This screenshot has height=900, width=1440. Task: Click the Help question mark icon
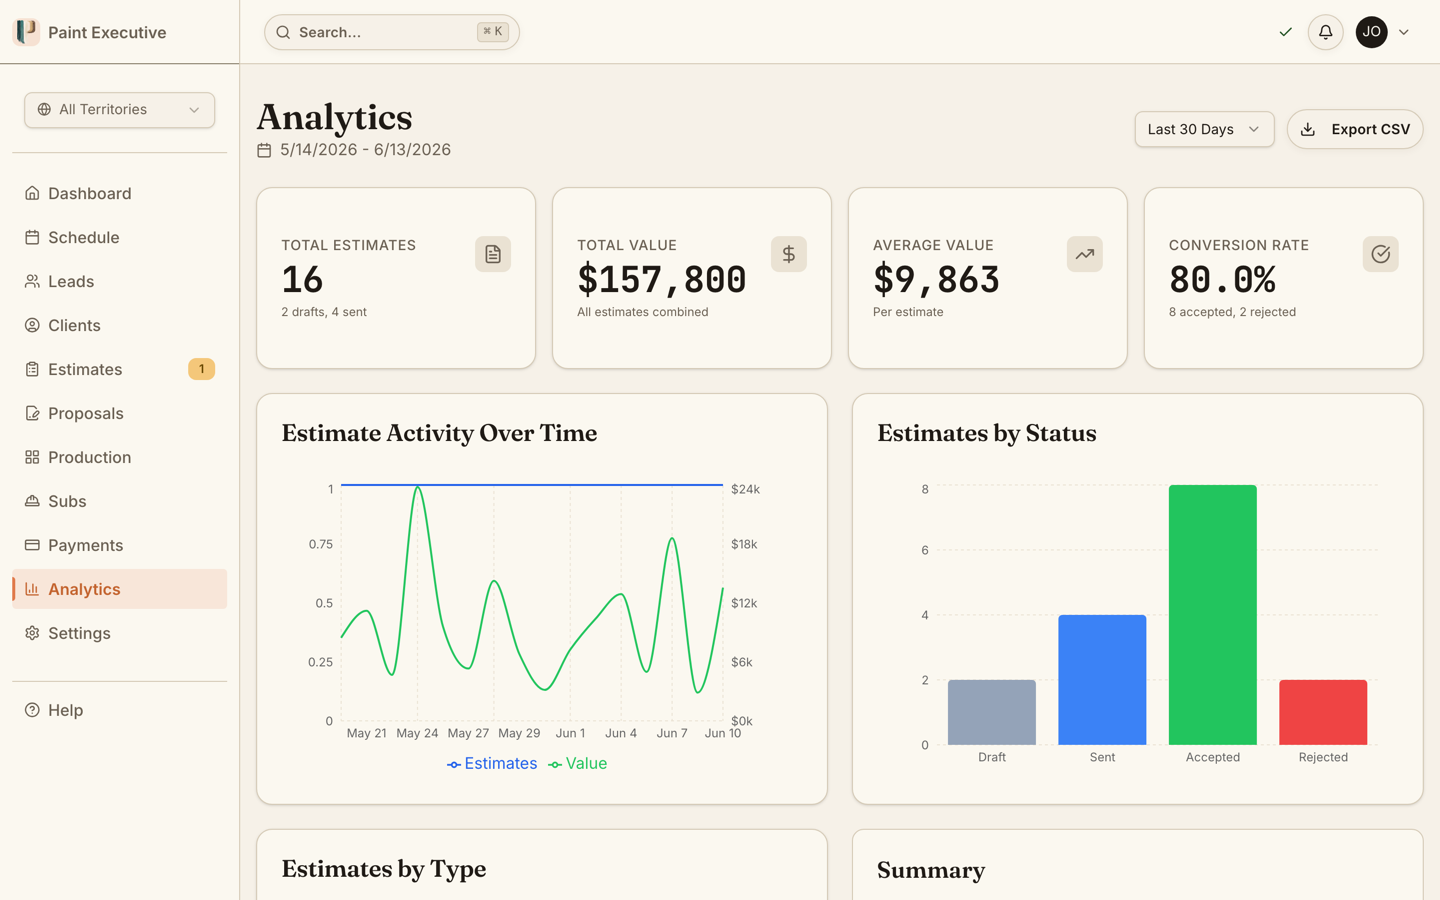(x=32, y=710)
